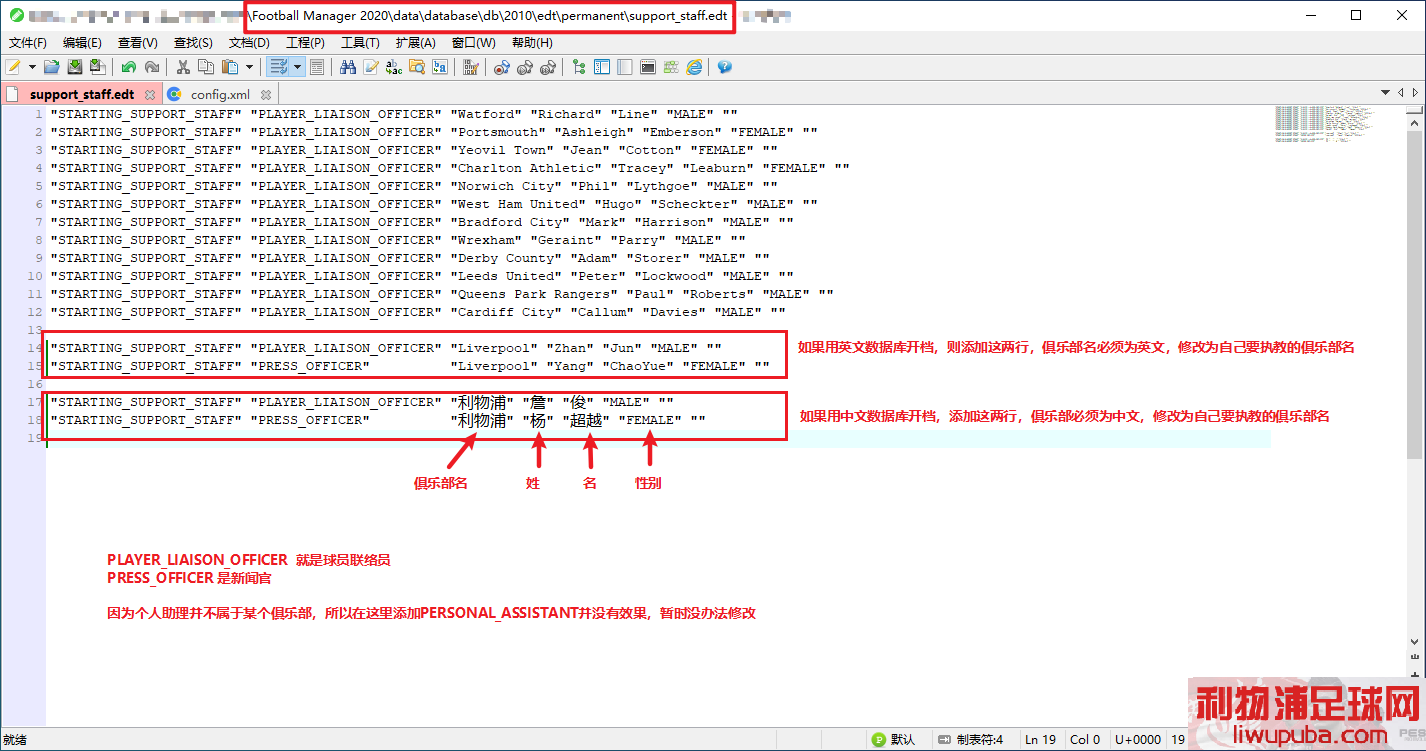Viewport: 1426px width, 751px height.
Task: Open the command output window icon
Action: (x=648, y=67)
